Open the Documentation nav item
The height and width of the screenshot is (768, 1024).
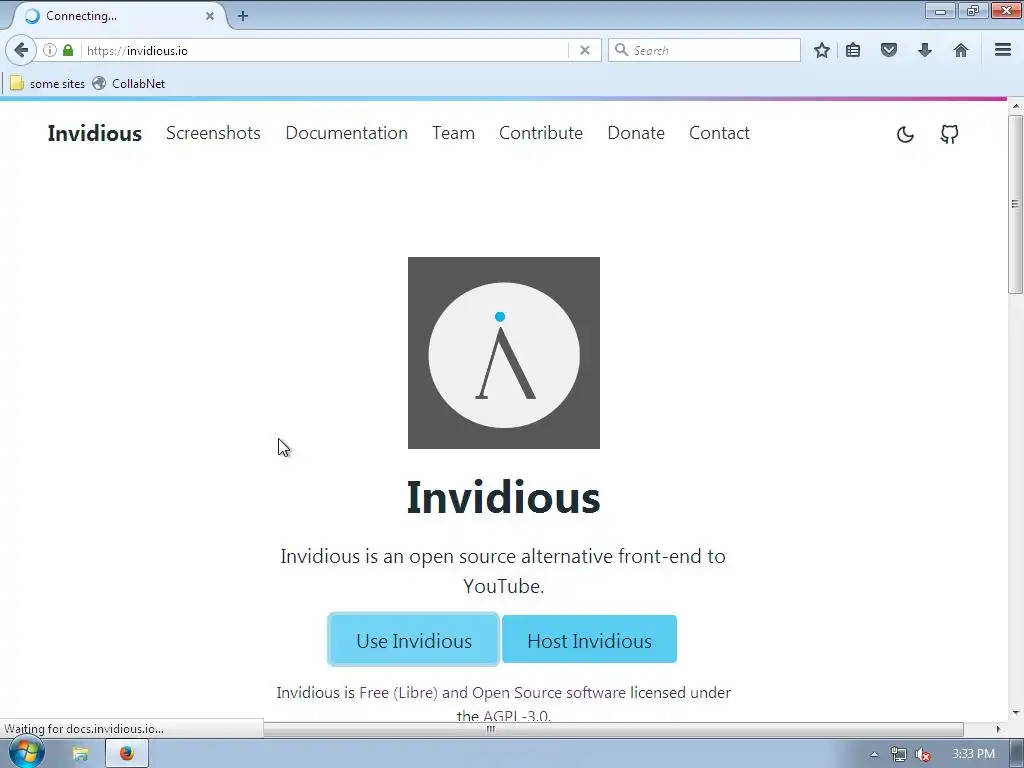tap(347, 133)
